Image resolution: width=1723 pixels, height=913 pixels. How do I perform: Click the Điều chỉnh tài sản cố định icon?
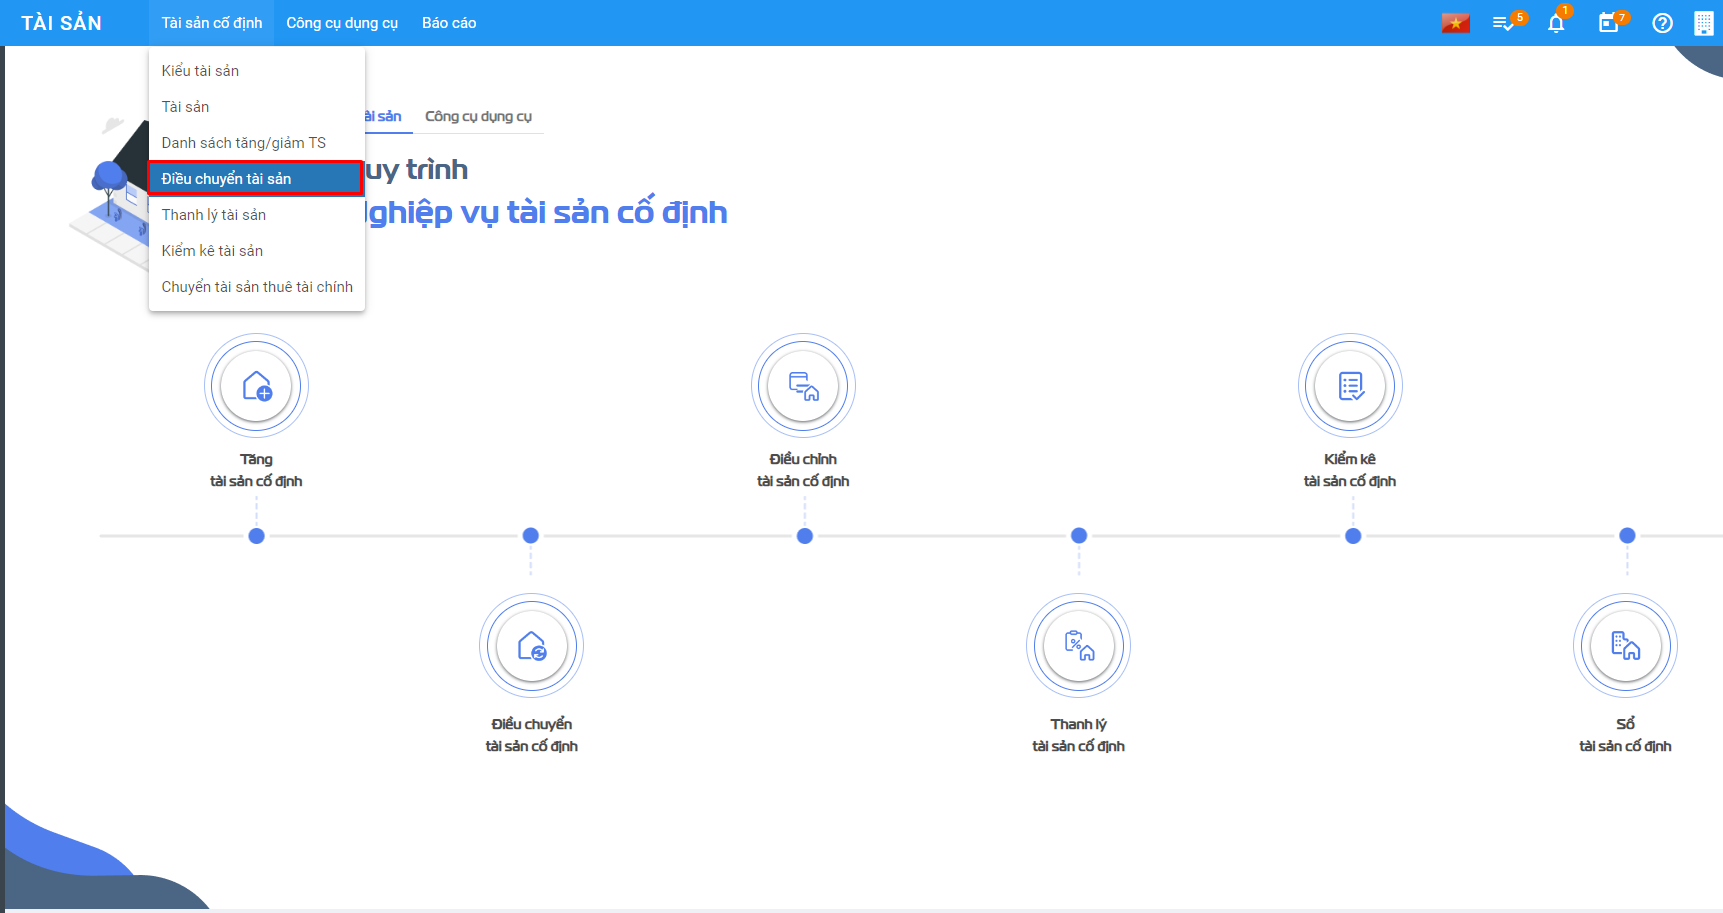(x=803, y=386)
